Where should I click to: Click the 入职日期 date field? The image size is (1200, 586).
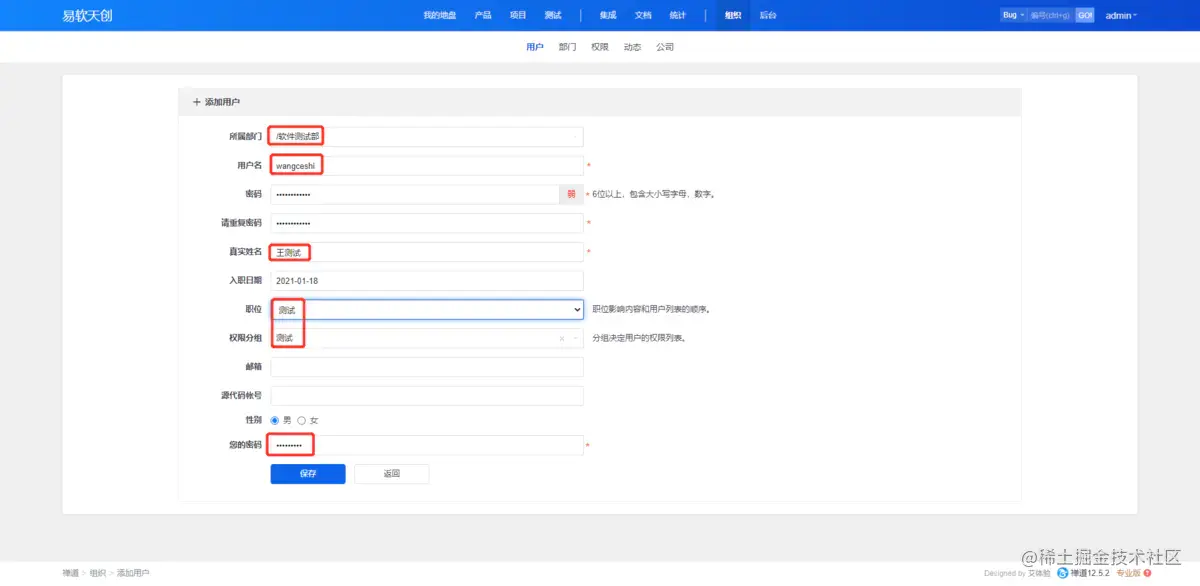[427, 281]
